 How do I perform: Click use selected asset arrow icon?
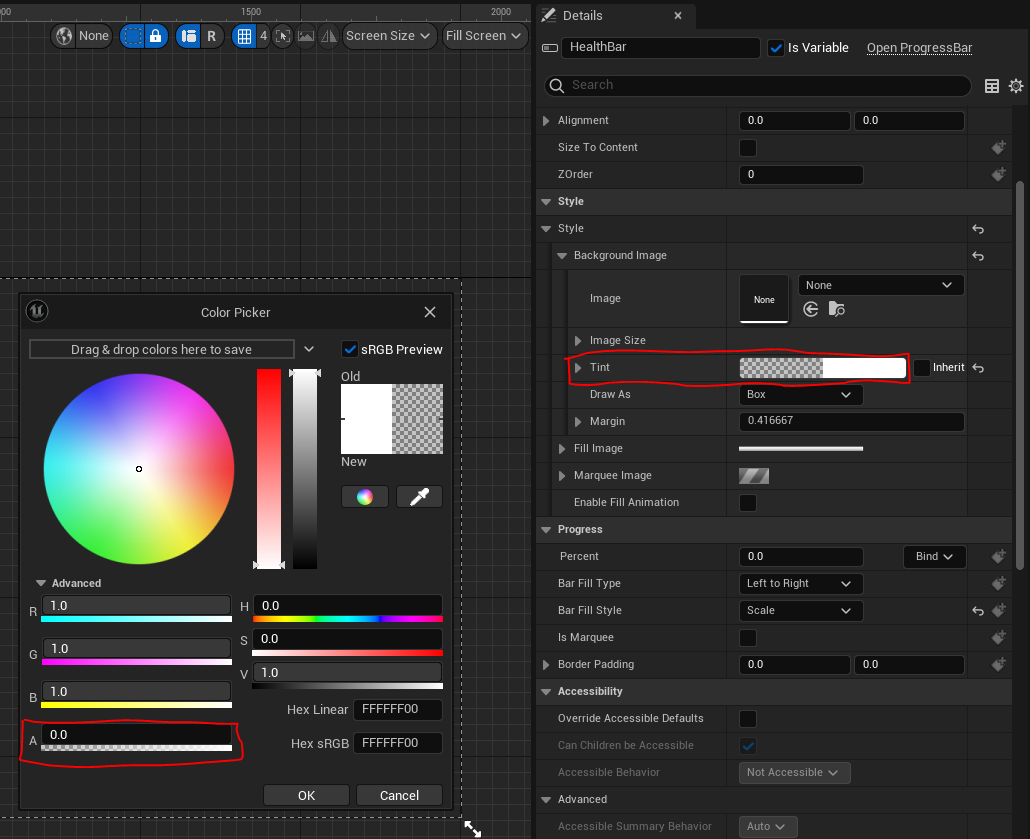811,310
